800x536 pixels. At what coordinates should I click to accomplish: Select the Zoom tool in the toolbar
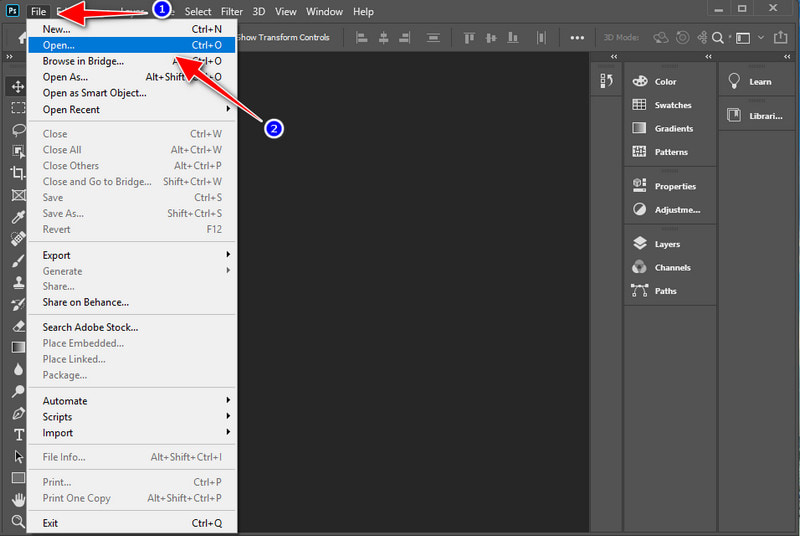[18, 522]
